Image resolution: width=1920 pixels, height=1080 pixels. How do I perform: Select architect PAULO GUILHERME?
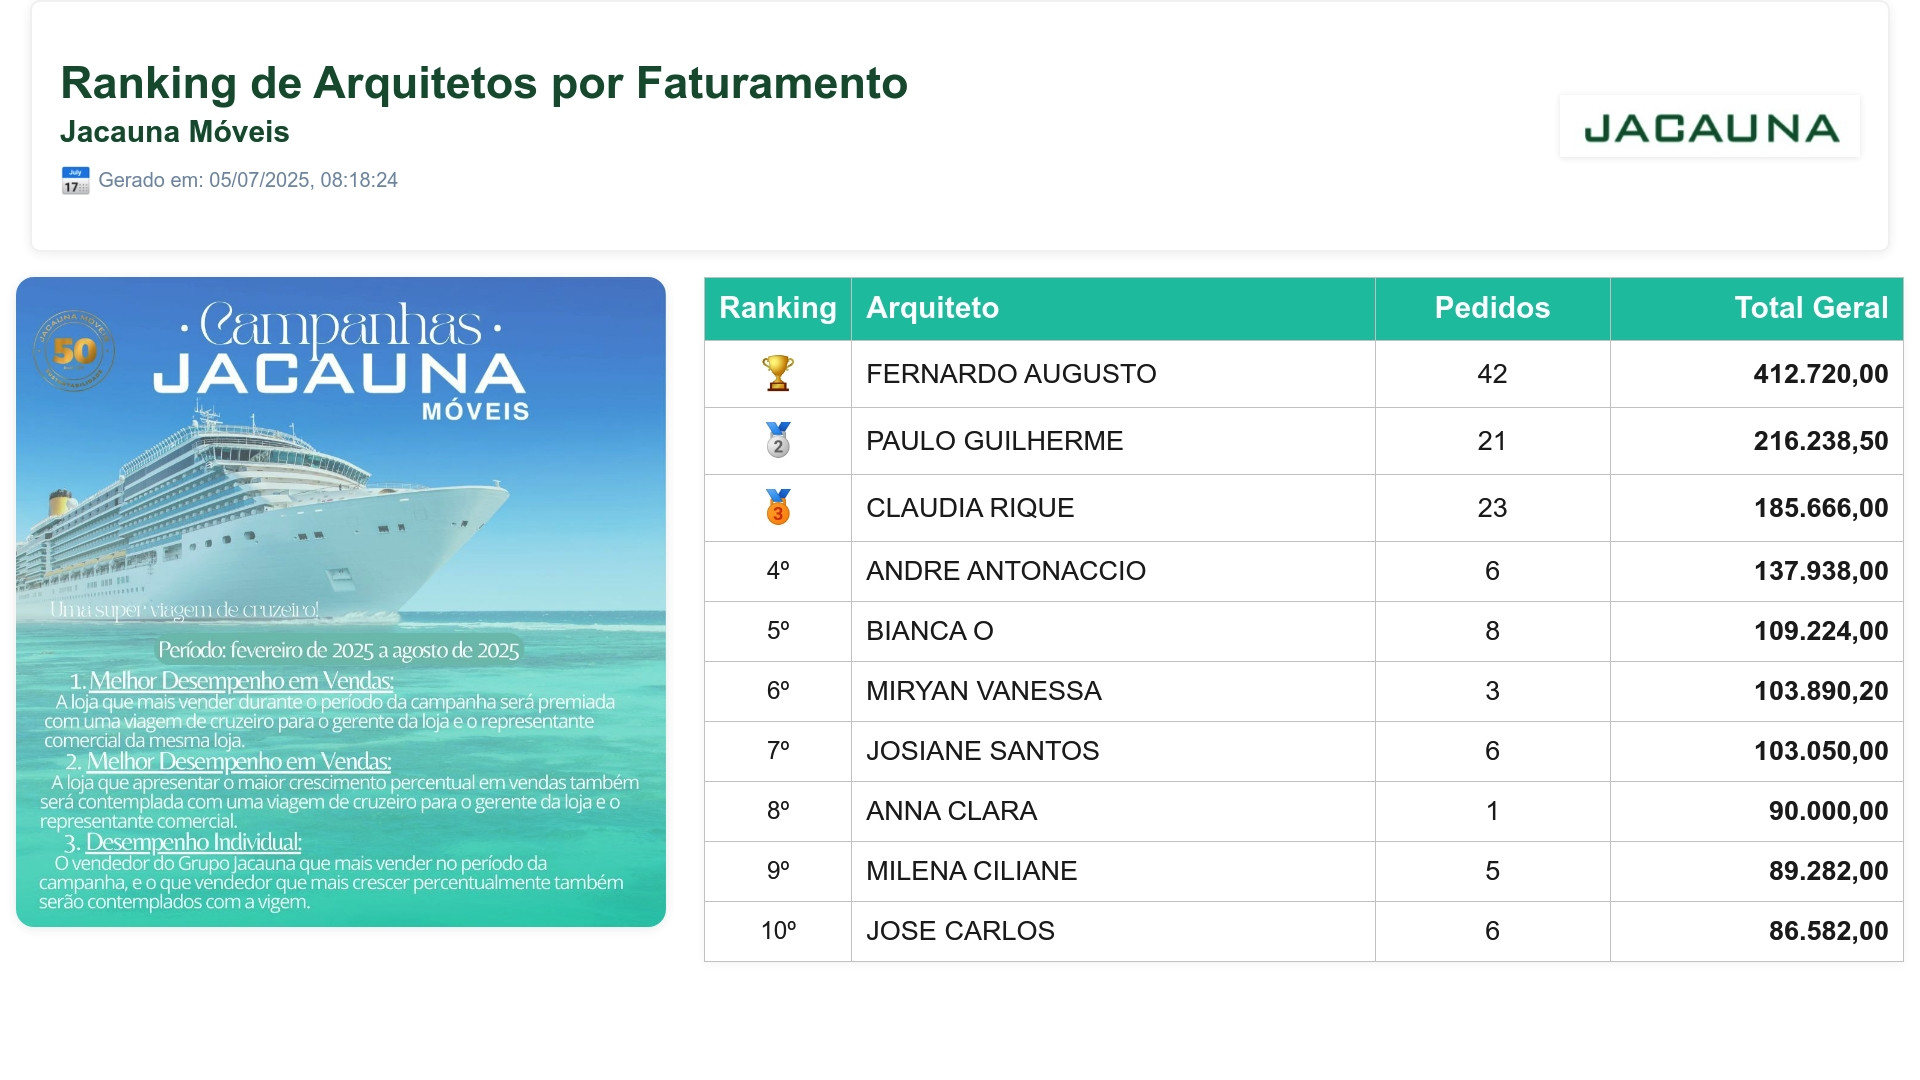click(995, 441)
